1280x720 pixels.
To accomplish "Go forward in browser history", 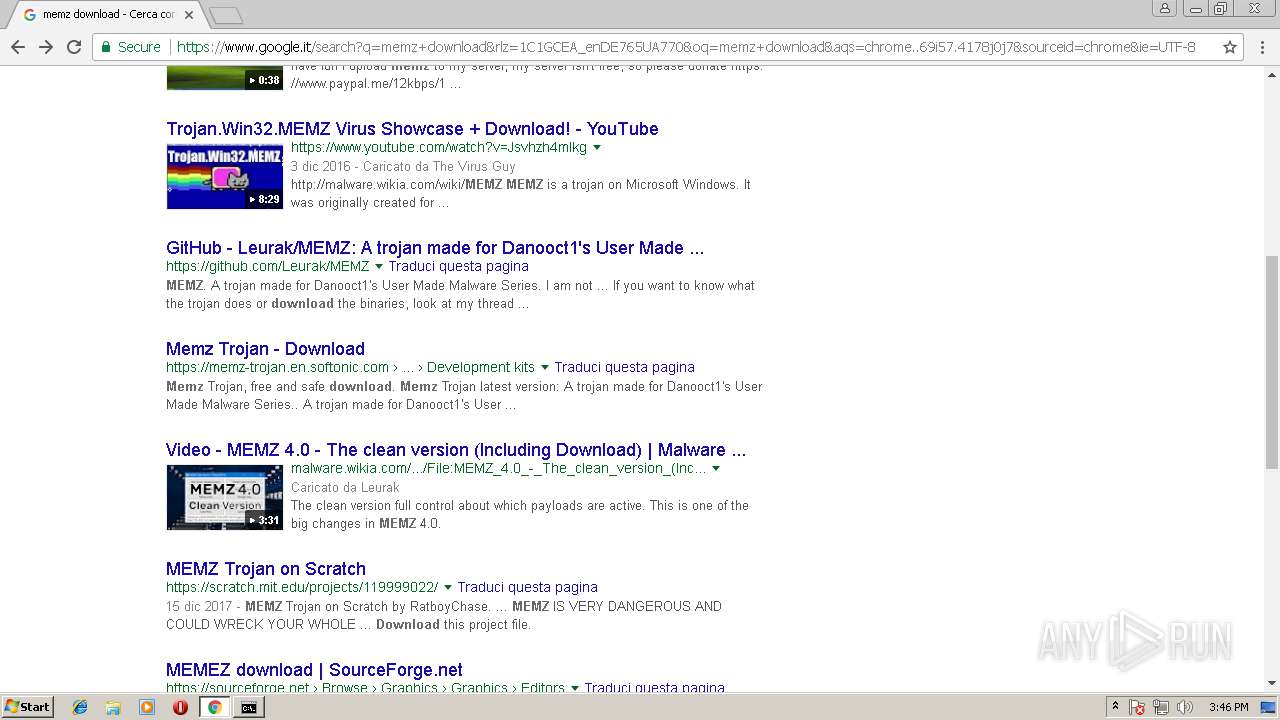I will click(46, 47).
